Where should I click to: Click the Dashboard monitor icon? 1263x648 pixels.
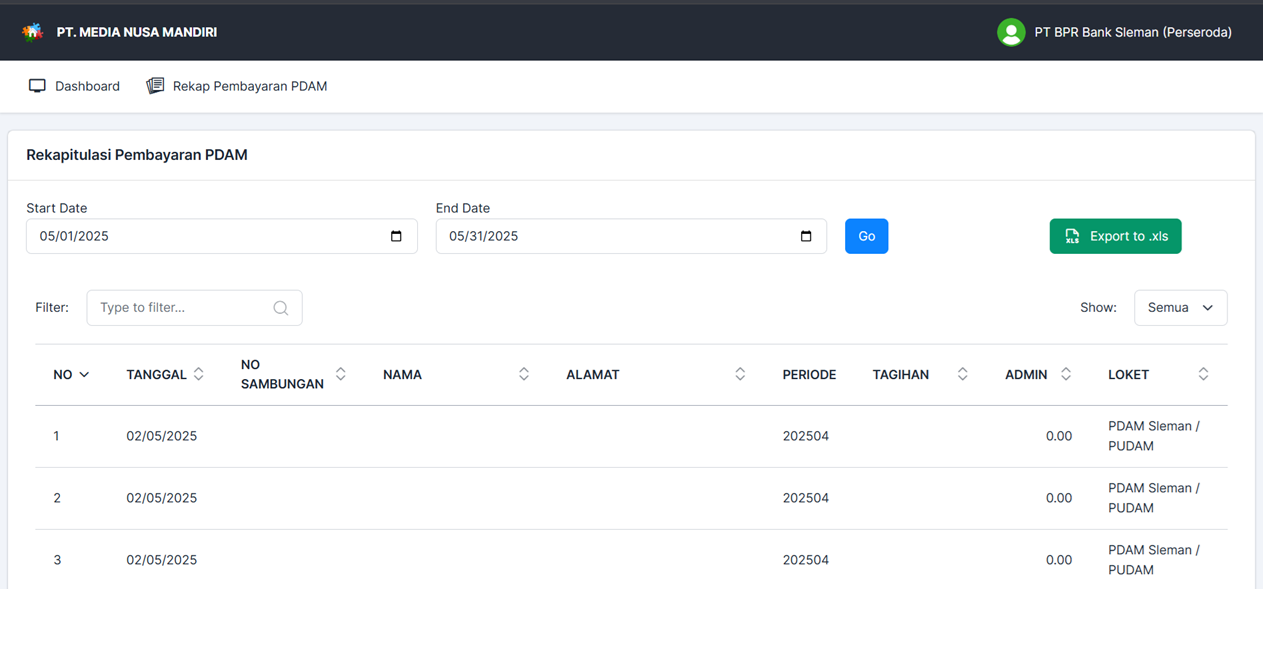pyautogui.click(x=38, y=85)
